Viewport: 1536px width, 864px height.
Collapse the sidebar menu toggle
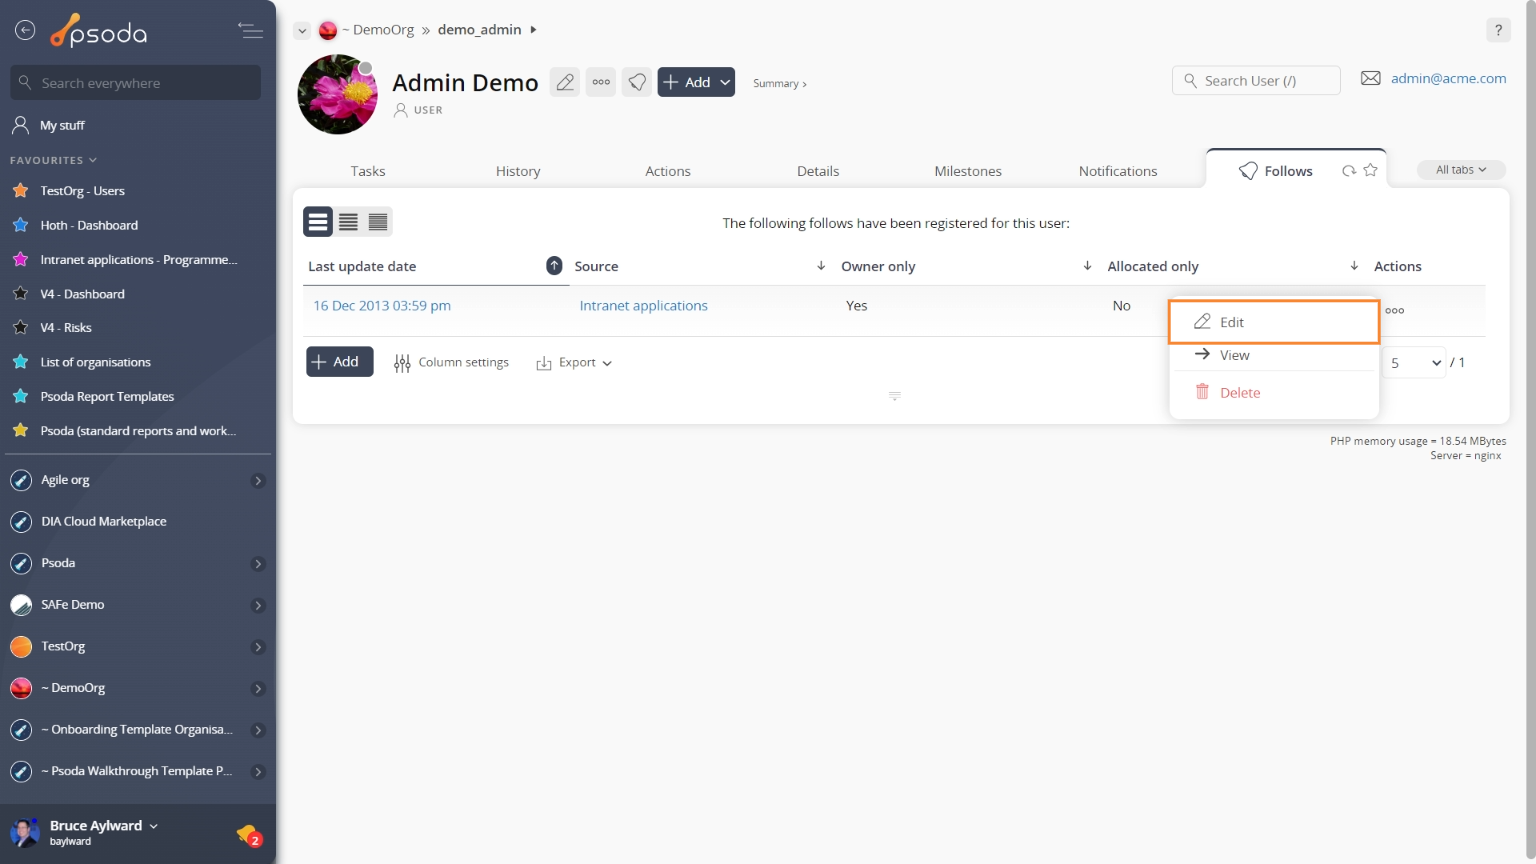coord(250,31)
